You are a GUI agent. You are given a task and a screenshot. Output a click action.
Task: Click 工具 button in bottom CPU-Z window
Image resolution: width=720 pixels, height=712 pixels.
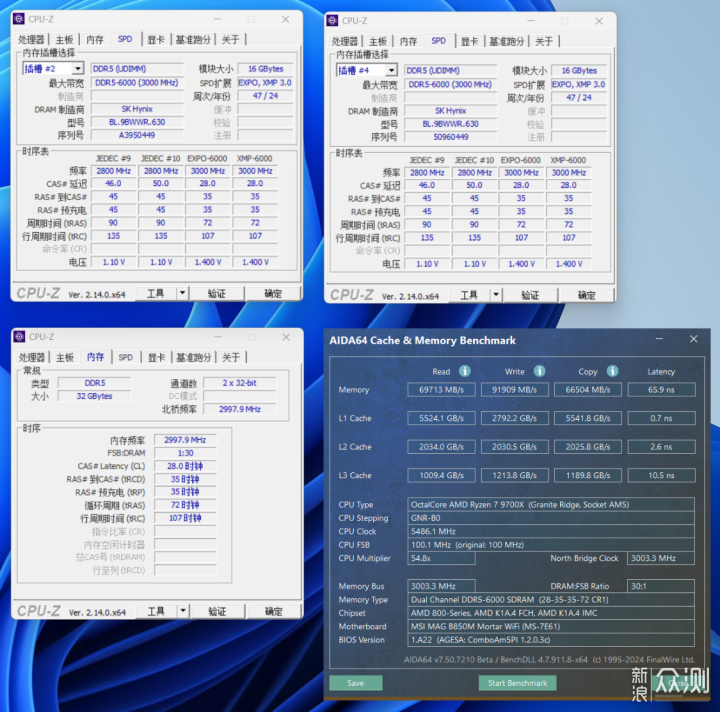click(x=156, y=611)
